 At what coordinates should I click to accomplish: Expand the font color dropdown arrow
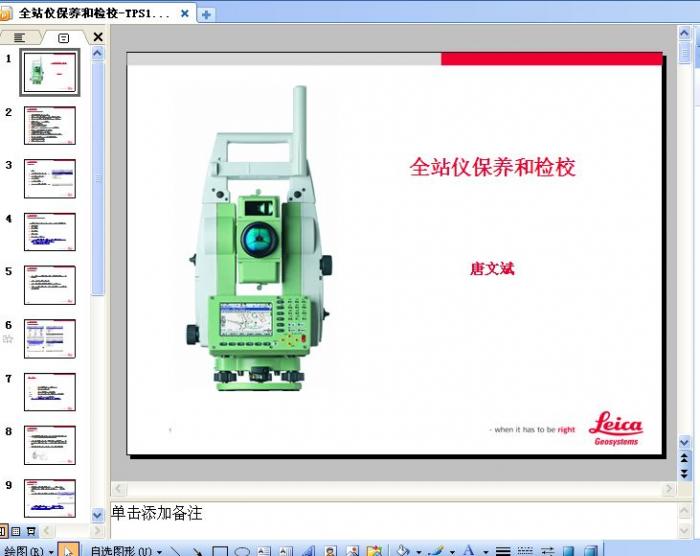[485, 551]
